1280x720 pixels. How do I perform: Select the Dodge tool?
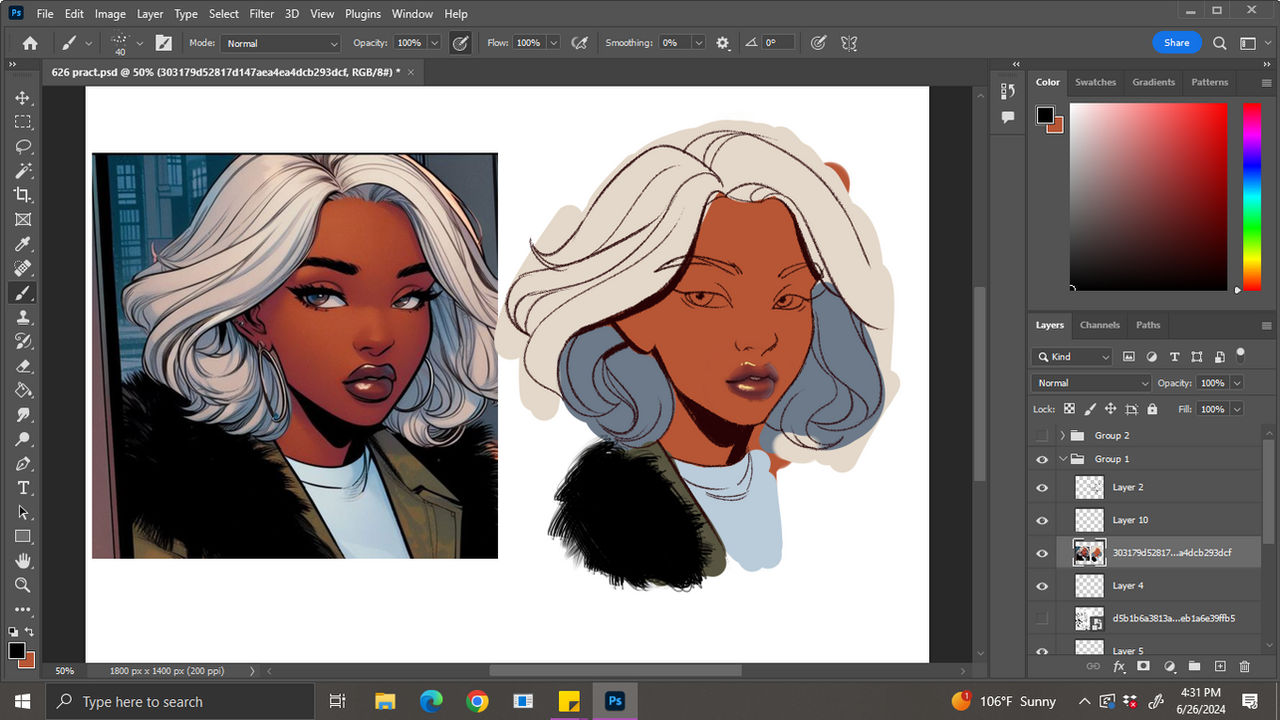point(22,439)
